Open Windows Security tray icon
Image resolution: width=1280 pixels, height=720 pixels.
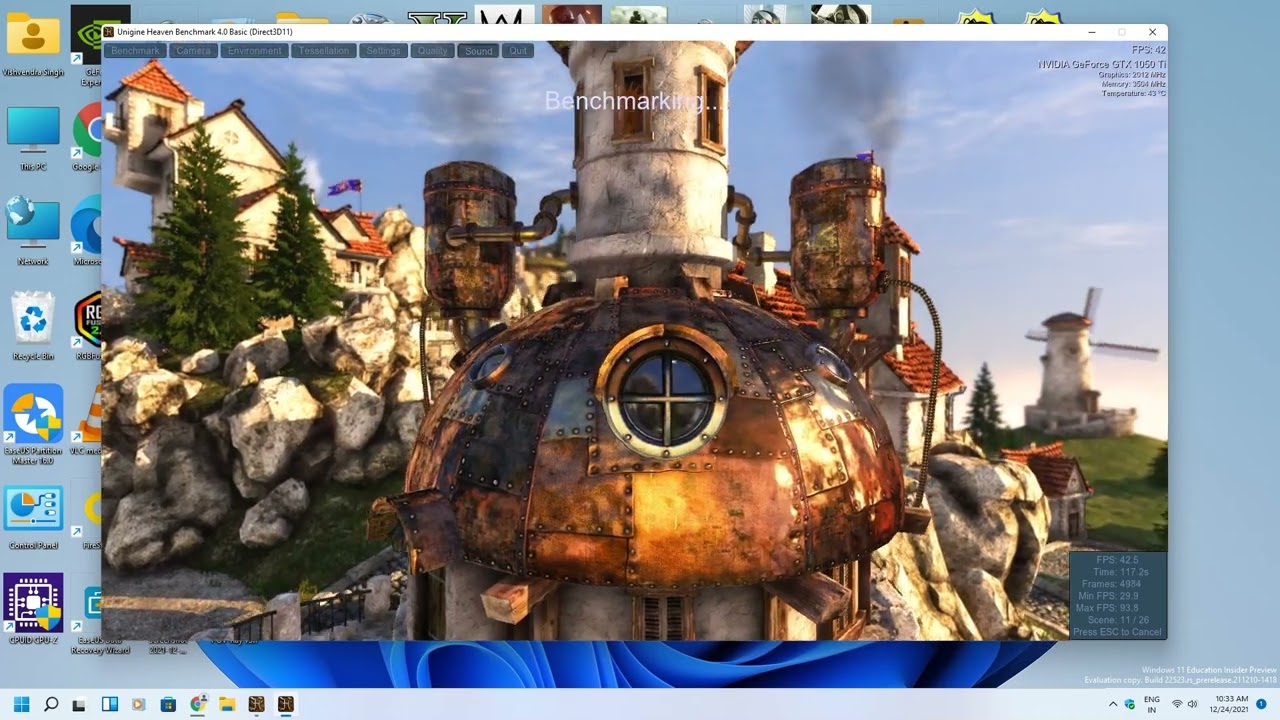point(1130,704)
